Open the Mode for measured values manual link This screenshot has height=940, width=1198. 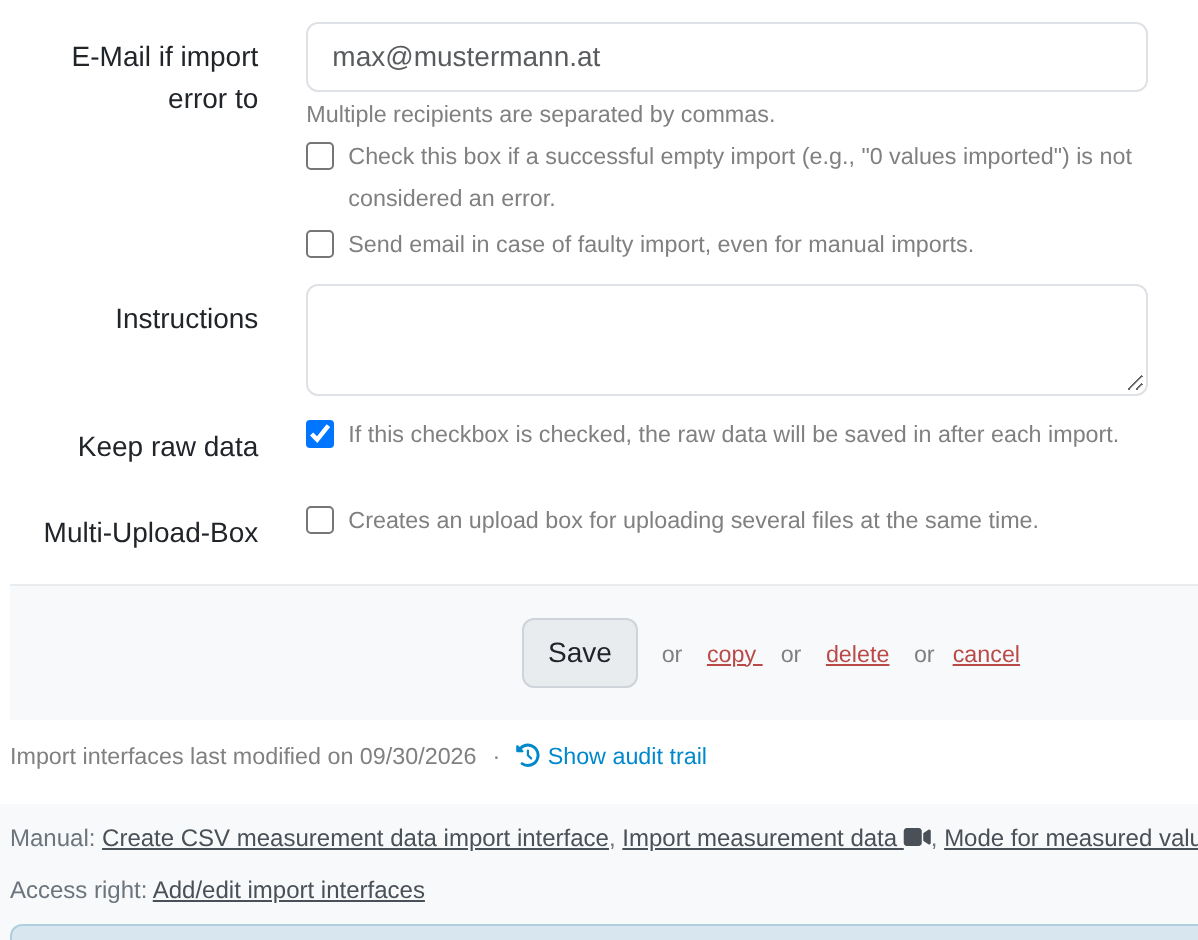(1071, 838)
